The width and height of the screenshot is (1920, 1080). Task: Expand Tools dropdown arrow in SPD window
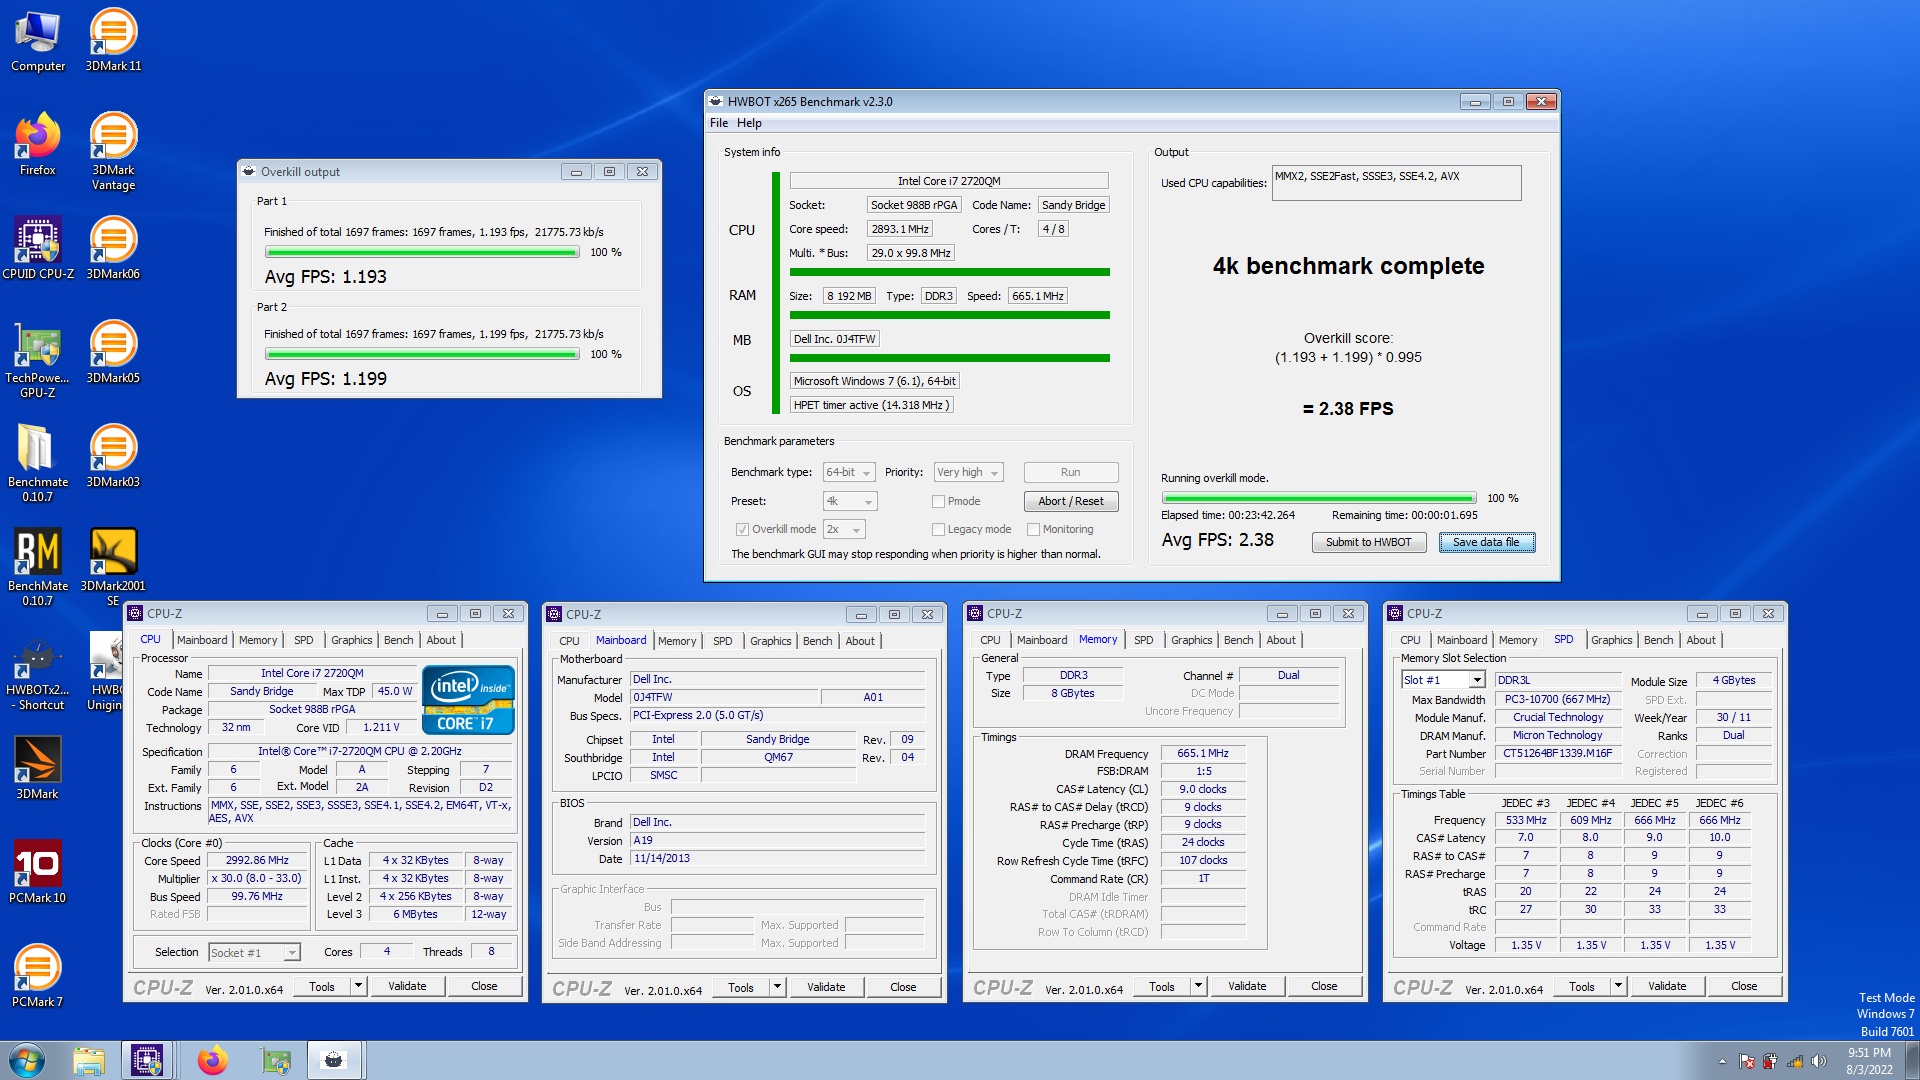1618,986
